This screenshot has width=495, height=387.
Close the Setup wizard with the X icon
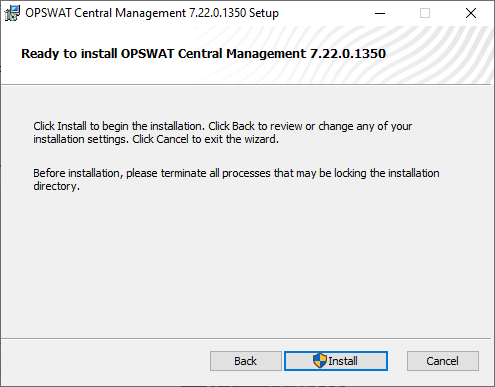[x=471, y=13]
